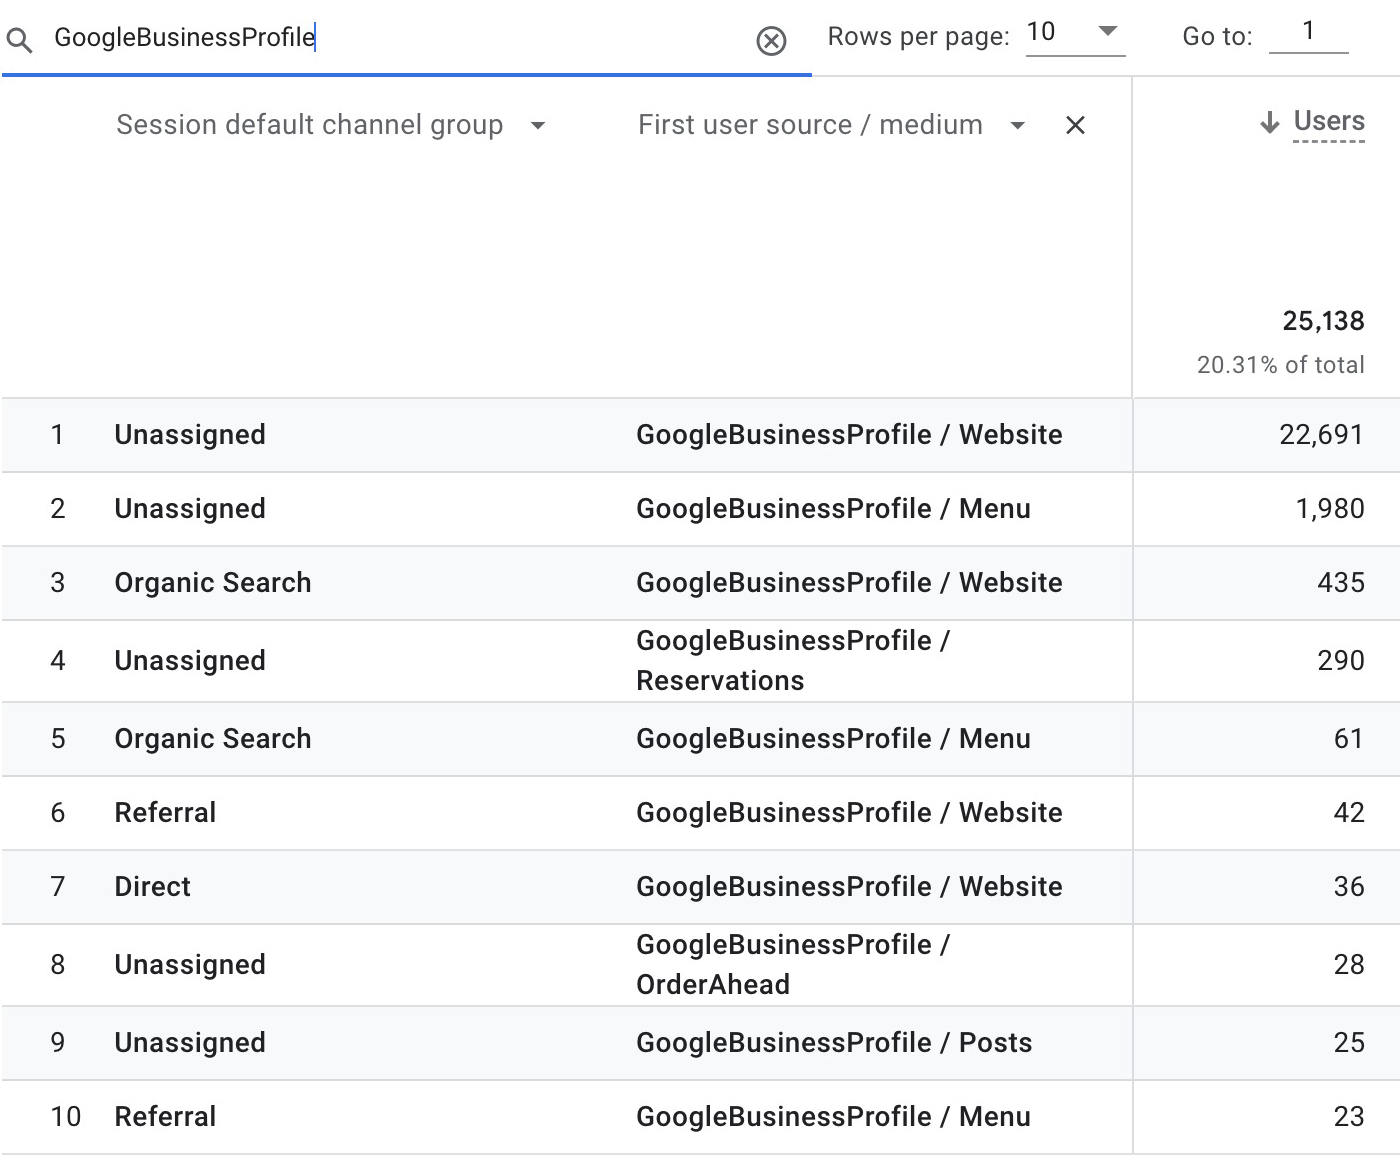Click GoogleBusinessProfile / Website in row 1

849,435
